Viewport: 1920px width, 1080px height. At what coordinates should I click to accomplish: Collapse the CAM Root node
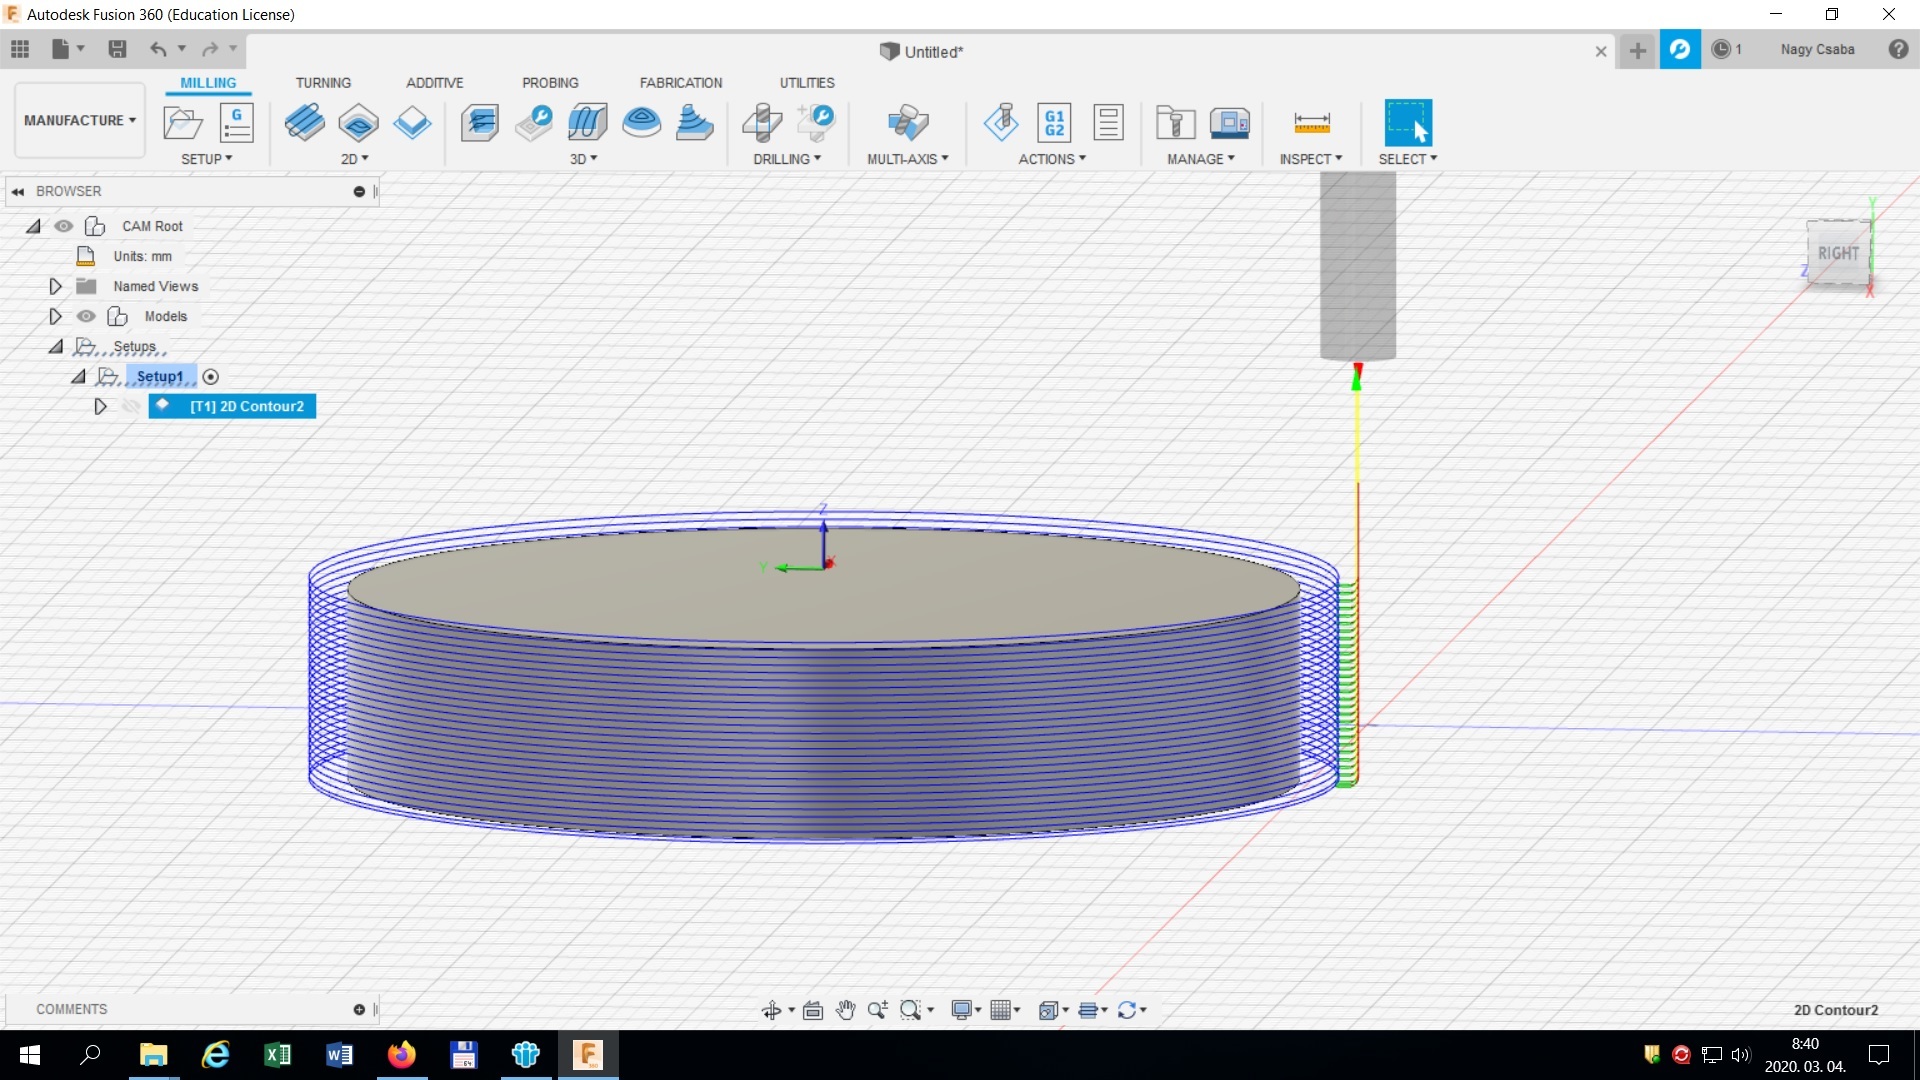click(34, 226)
